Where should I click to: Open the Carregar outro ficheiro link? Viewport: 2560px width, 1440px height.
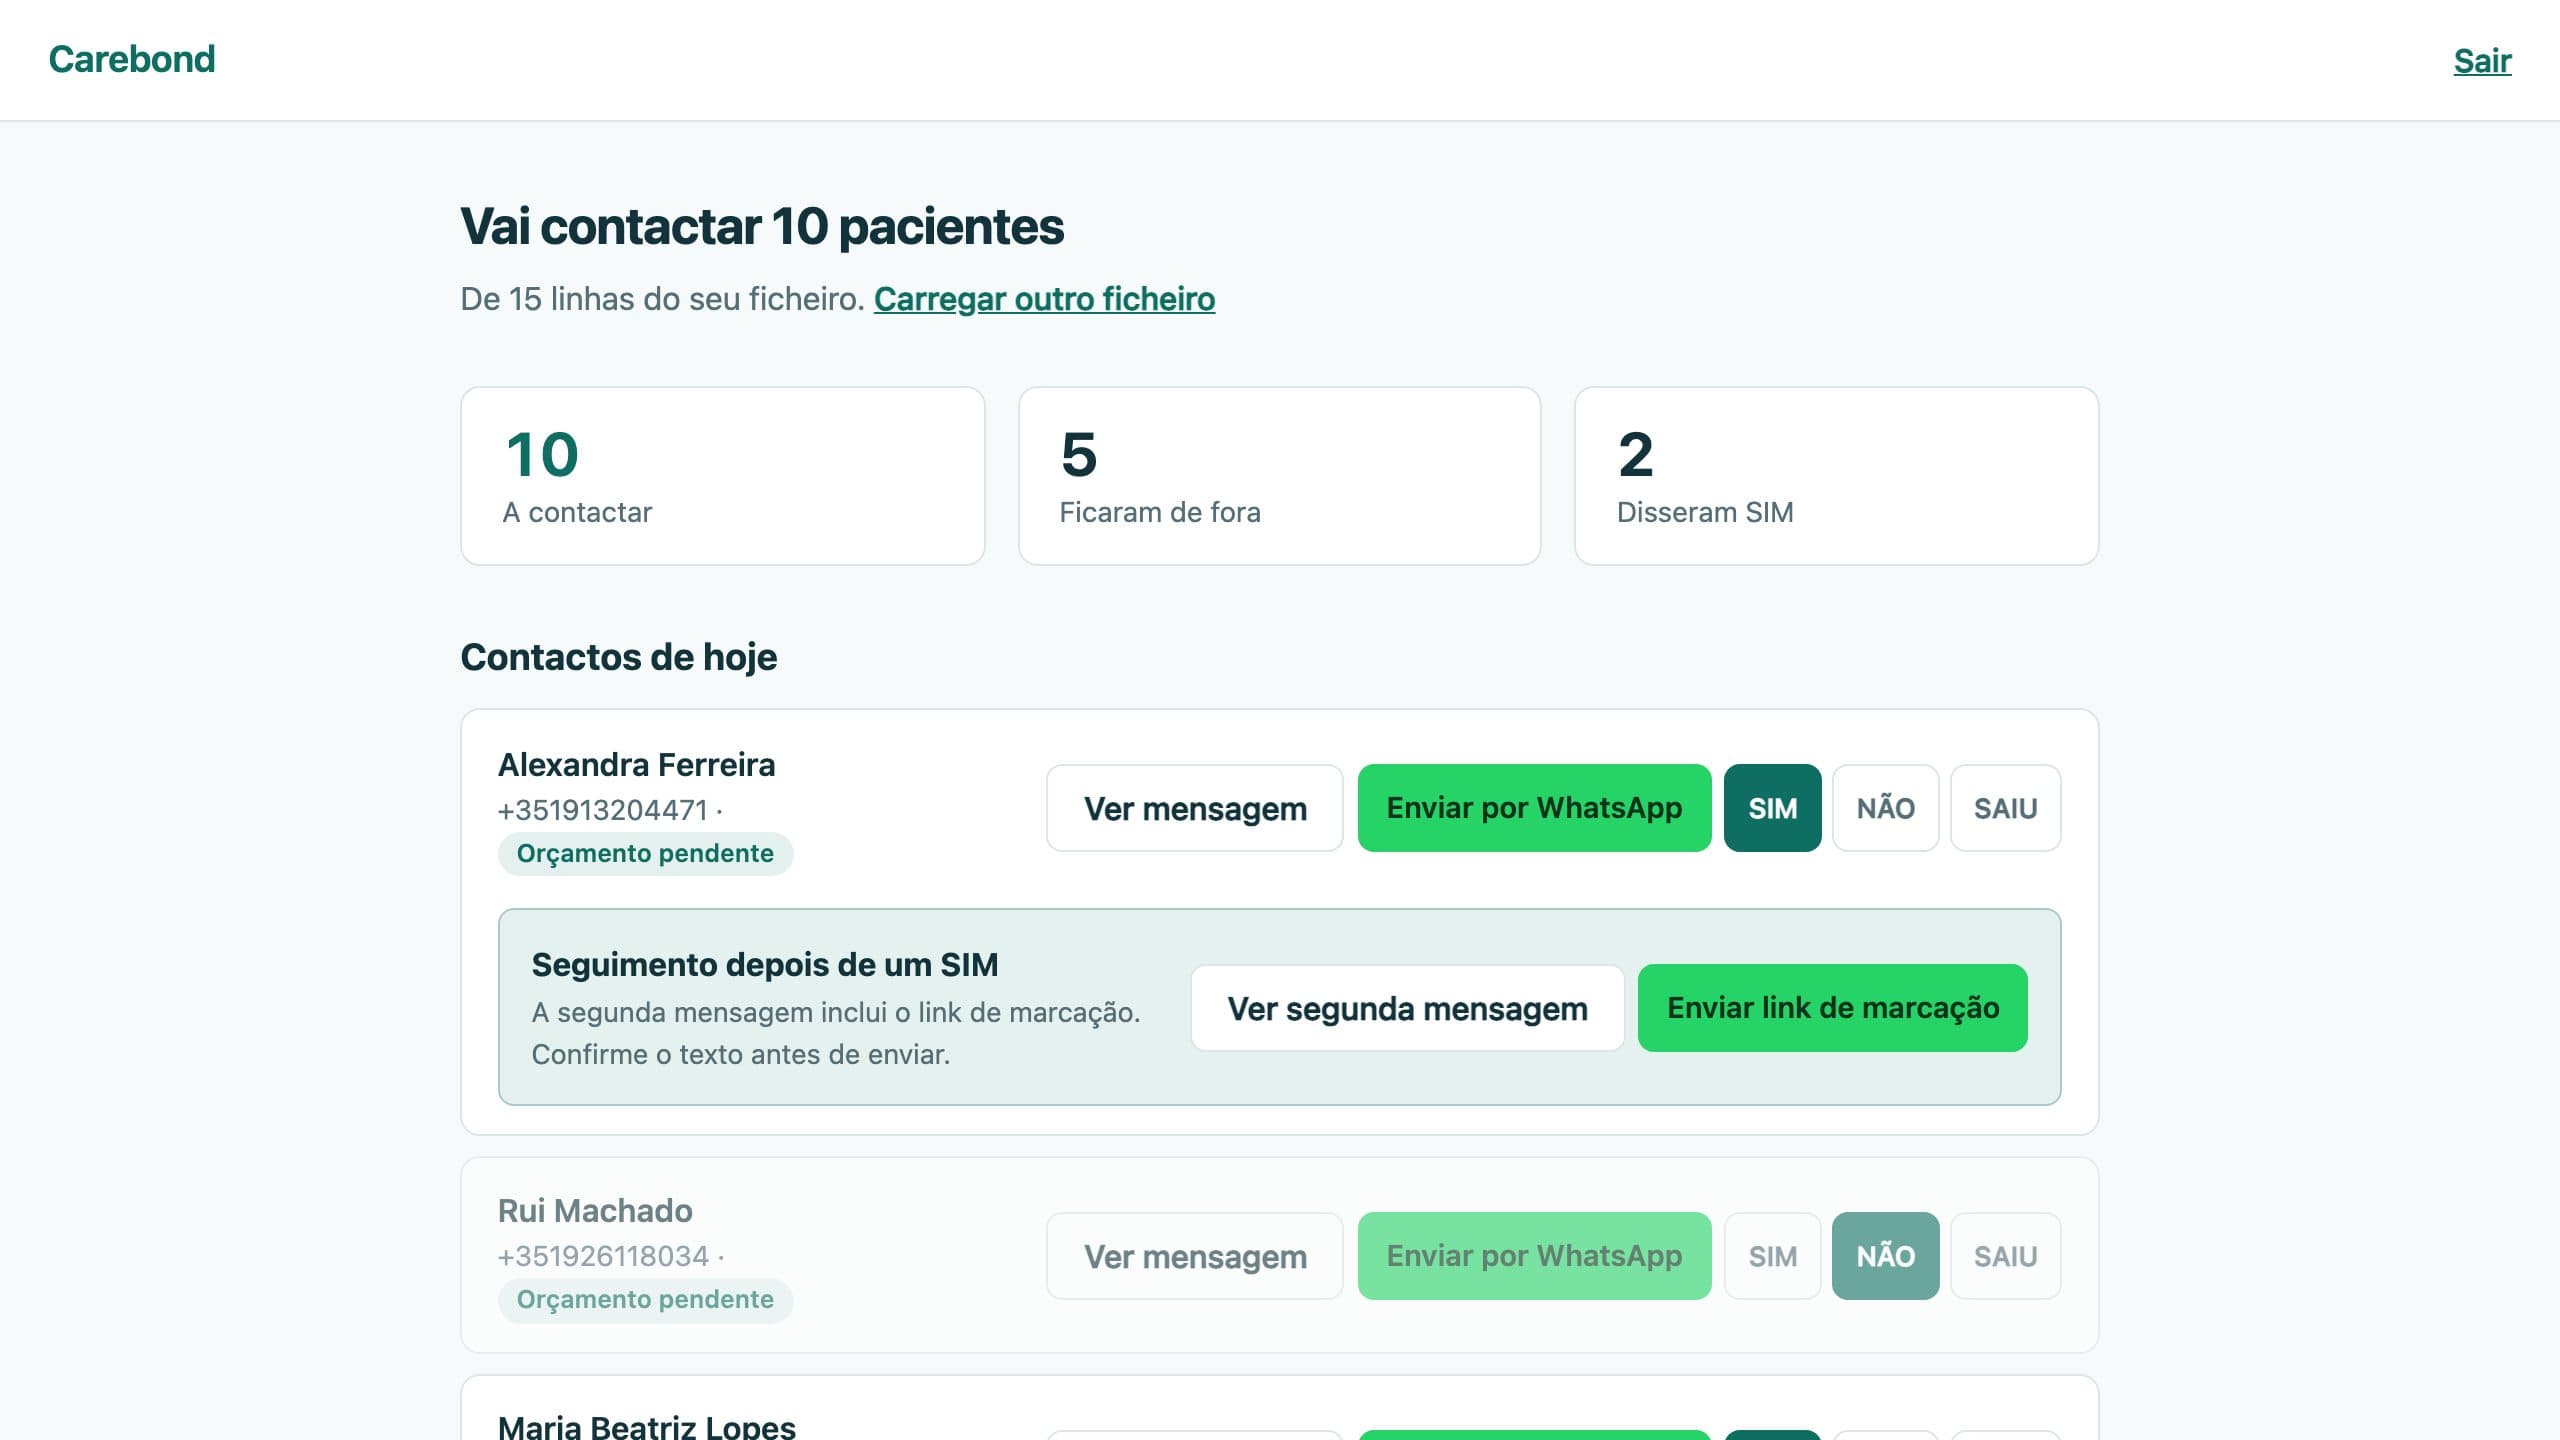[x=1044, y=299]
